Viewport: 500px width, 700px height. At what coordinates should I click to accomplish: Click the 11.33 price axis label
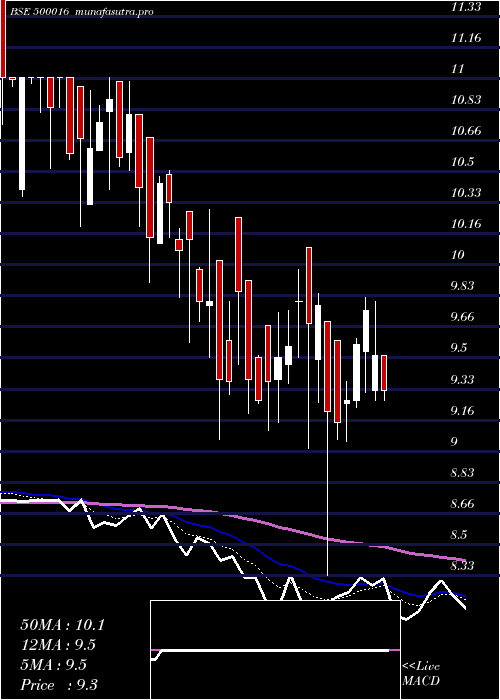tap(466, 7)
